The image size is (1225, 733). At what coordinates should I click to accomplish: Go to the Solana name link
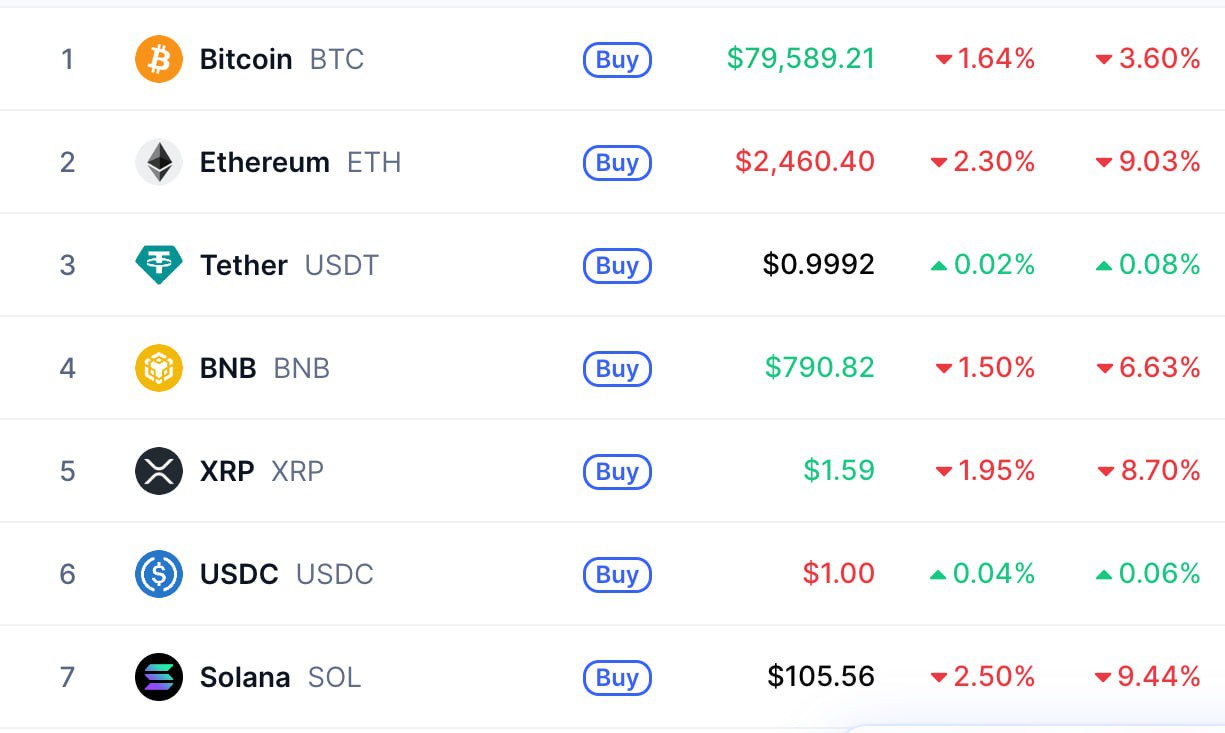pos(245,677)
